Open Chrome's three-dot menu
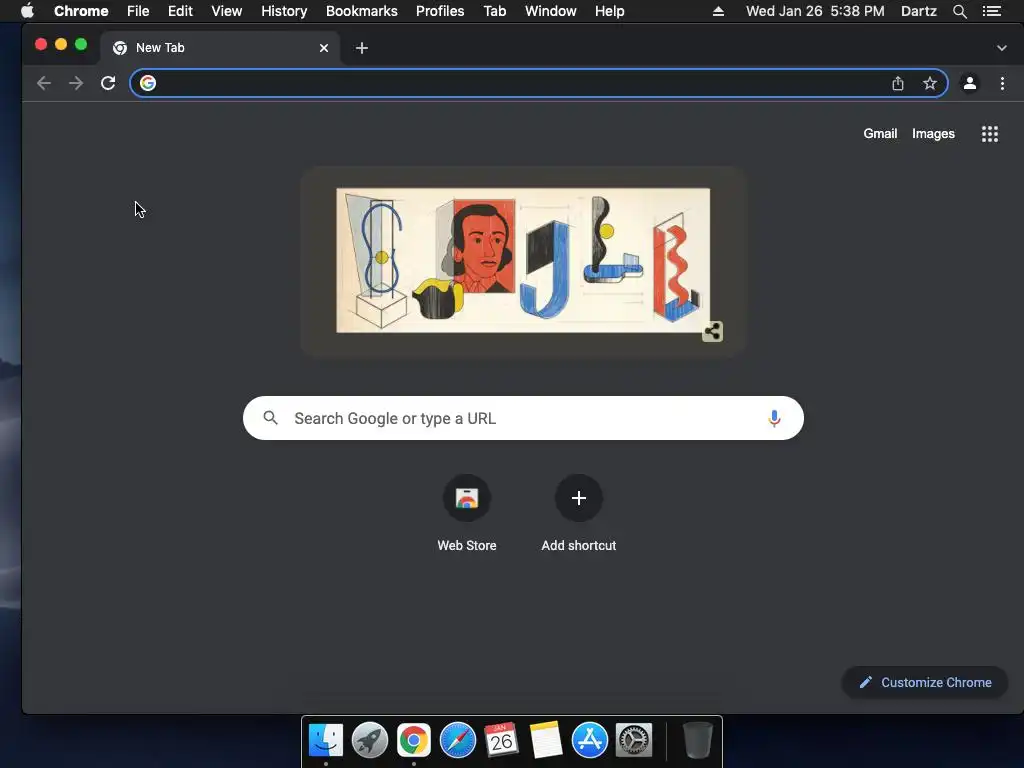 pos(1002,83)
